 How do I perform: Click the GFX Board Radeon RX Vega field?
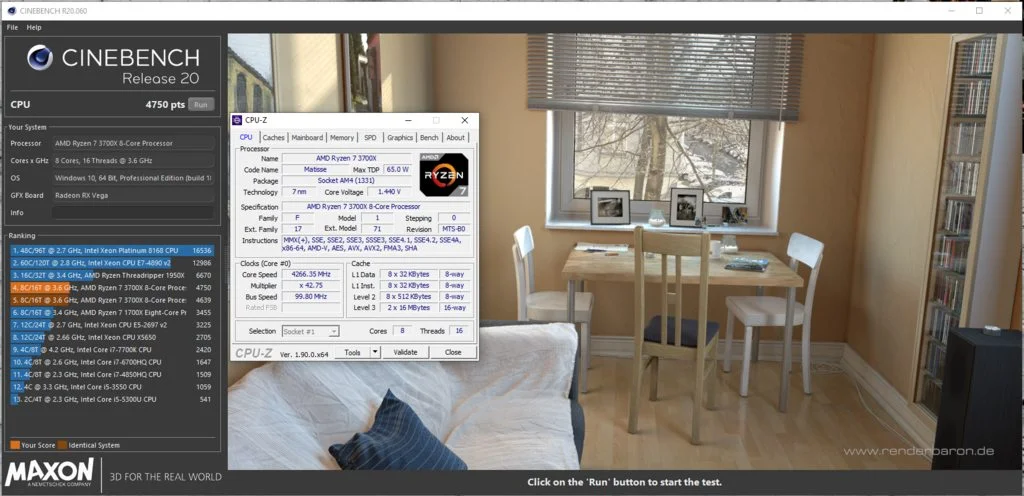click(133, 195)
